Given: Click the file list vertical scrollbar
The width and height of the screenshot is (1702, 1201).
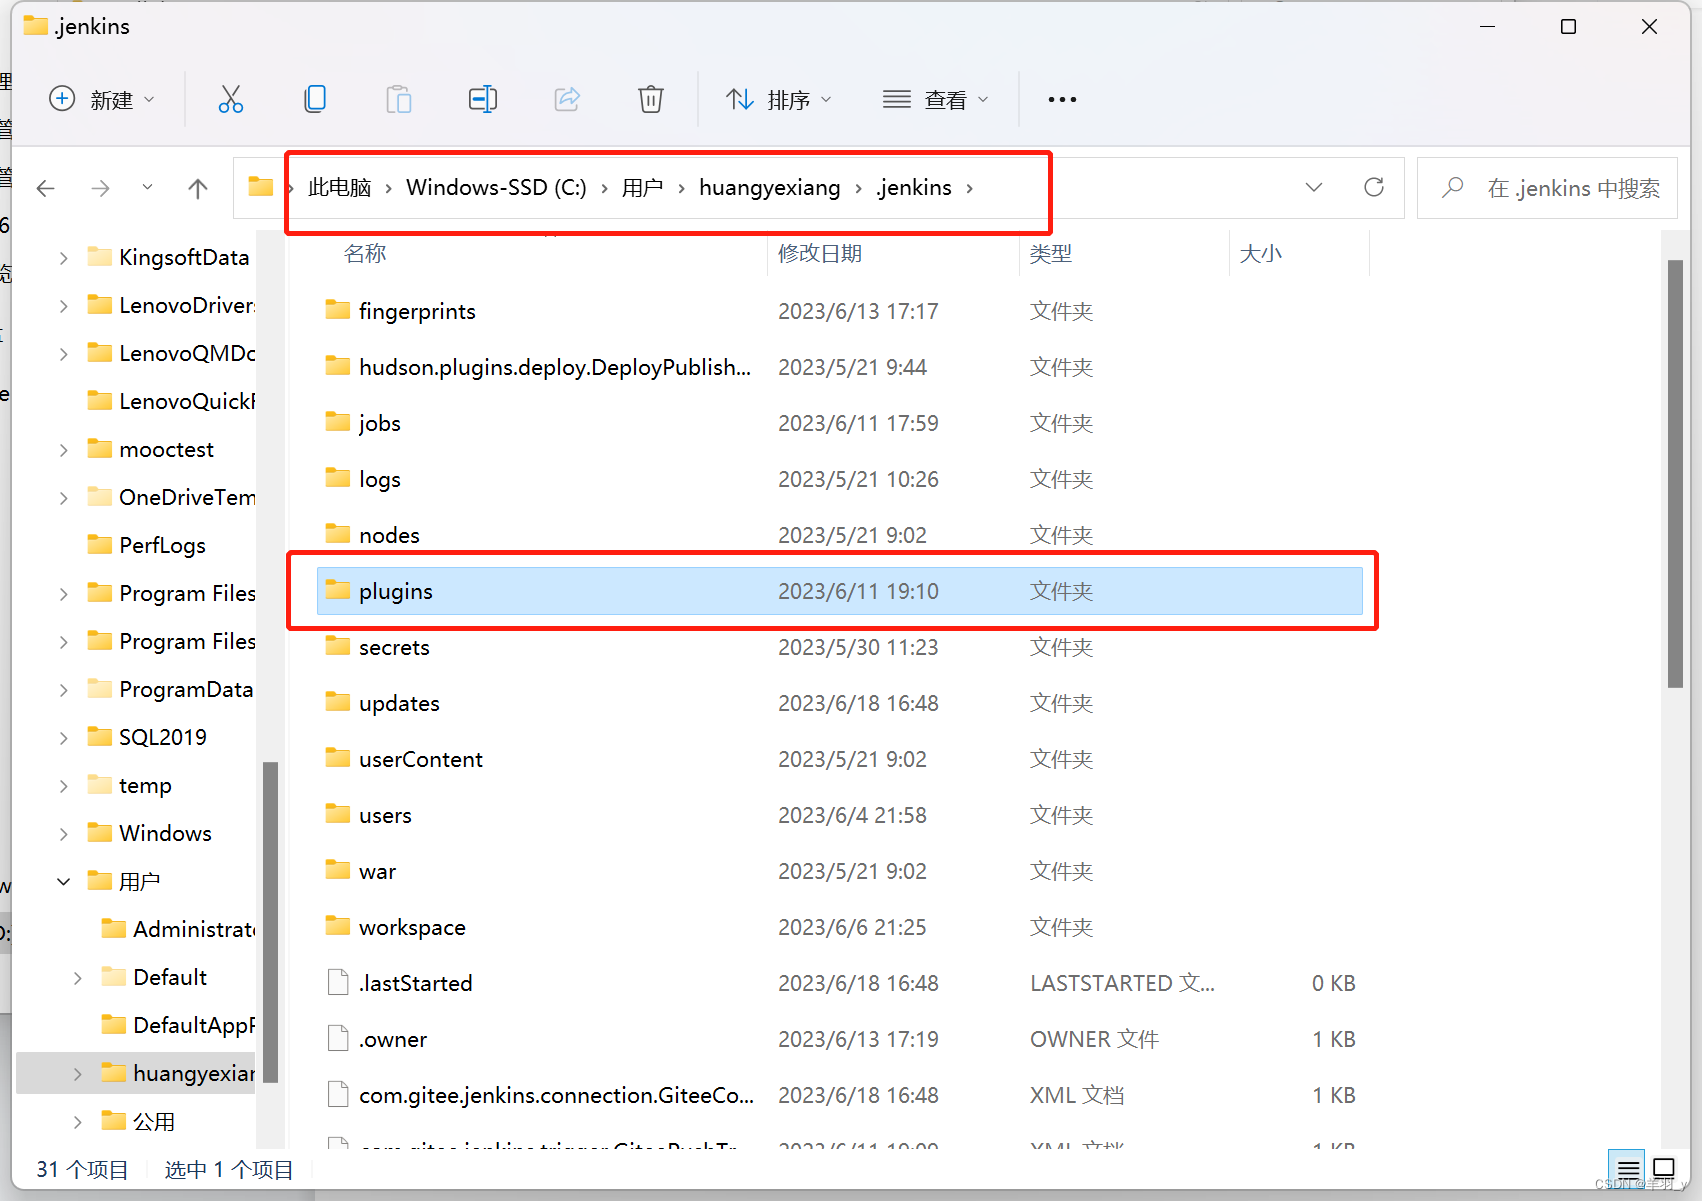Looking at the screenshot, I should tap(1675, 474).
